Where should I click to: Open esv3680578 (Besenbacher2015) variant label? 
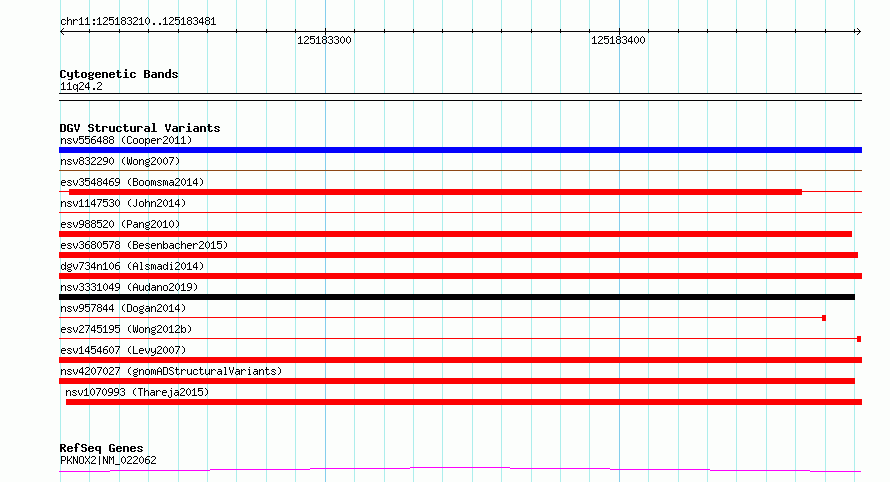pyautogui.click(x=144, y=245)
